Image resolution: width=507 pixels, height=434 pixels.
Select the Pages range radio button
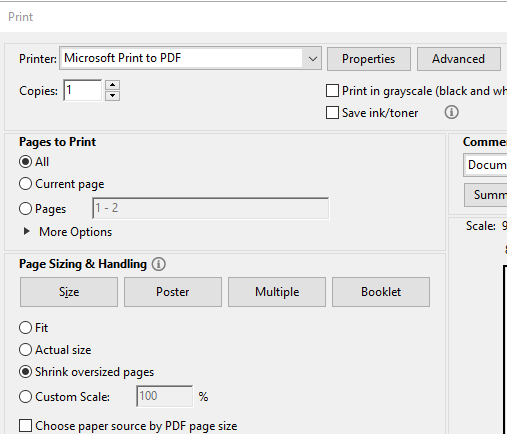click(x=26, y=209)
